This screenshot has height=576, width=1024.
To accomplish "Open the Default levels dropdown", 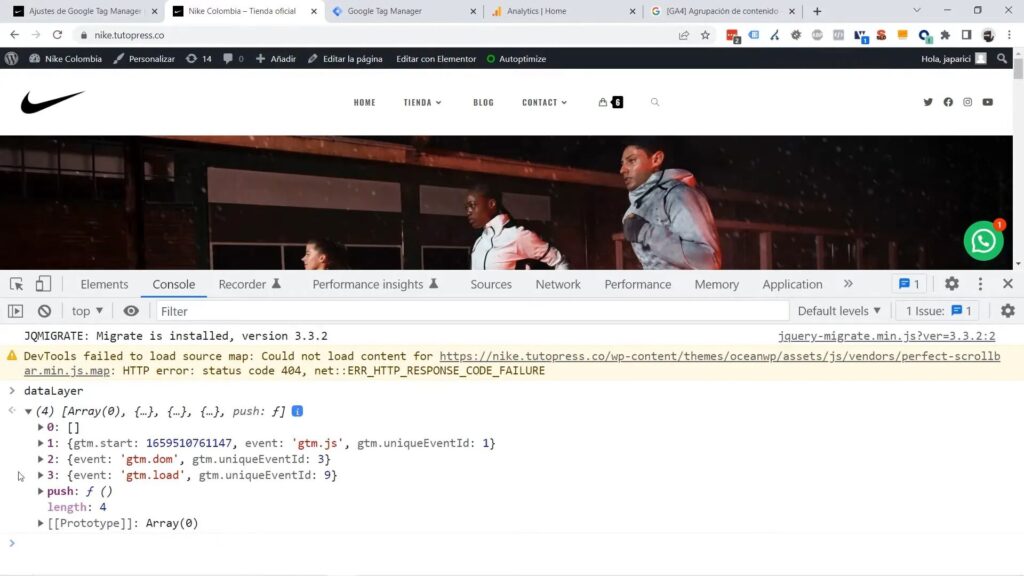I will click(839, 311).
